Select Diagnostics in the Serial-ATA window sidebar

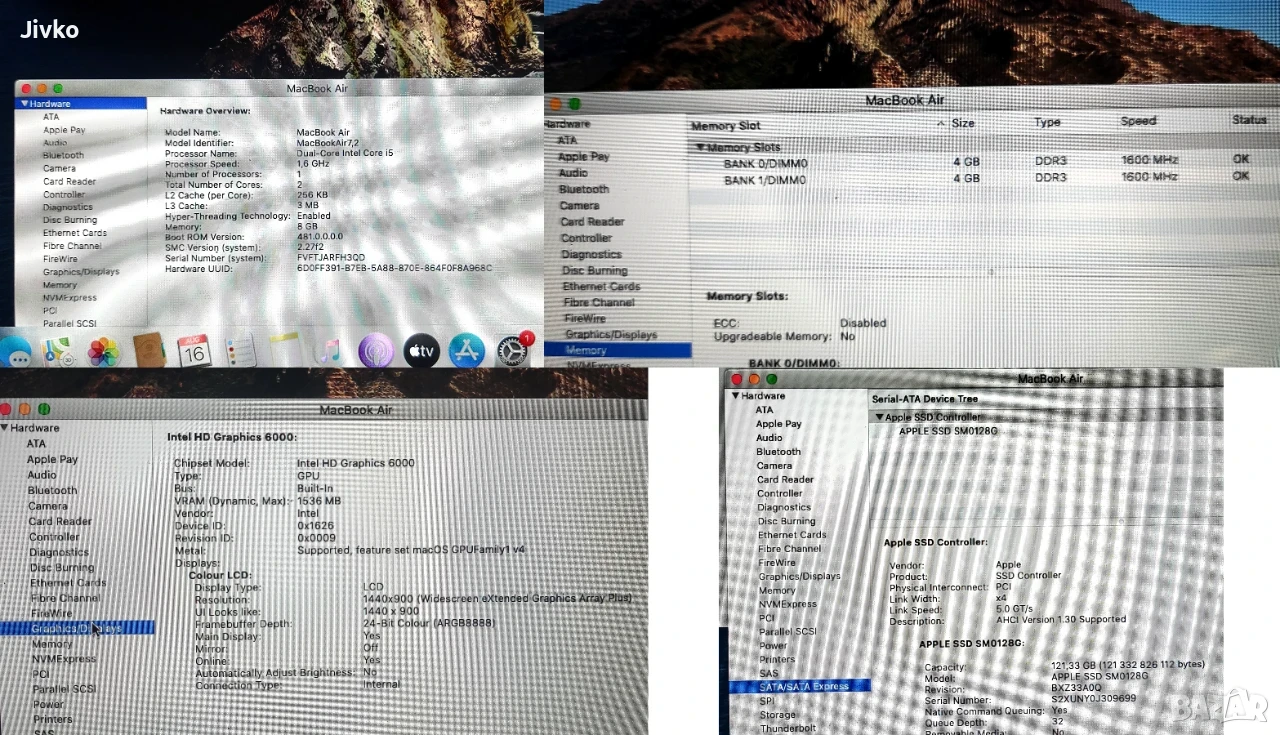[x=784, y=508]
